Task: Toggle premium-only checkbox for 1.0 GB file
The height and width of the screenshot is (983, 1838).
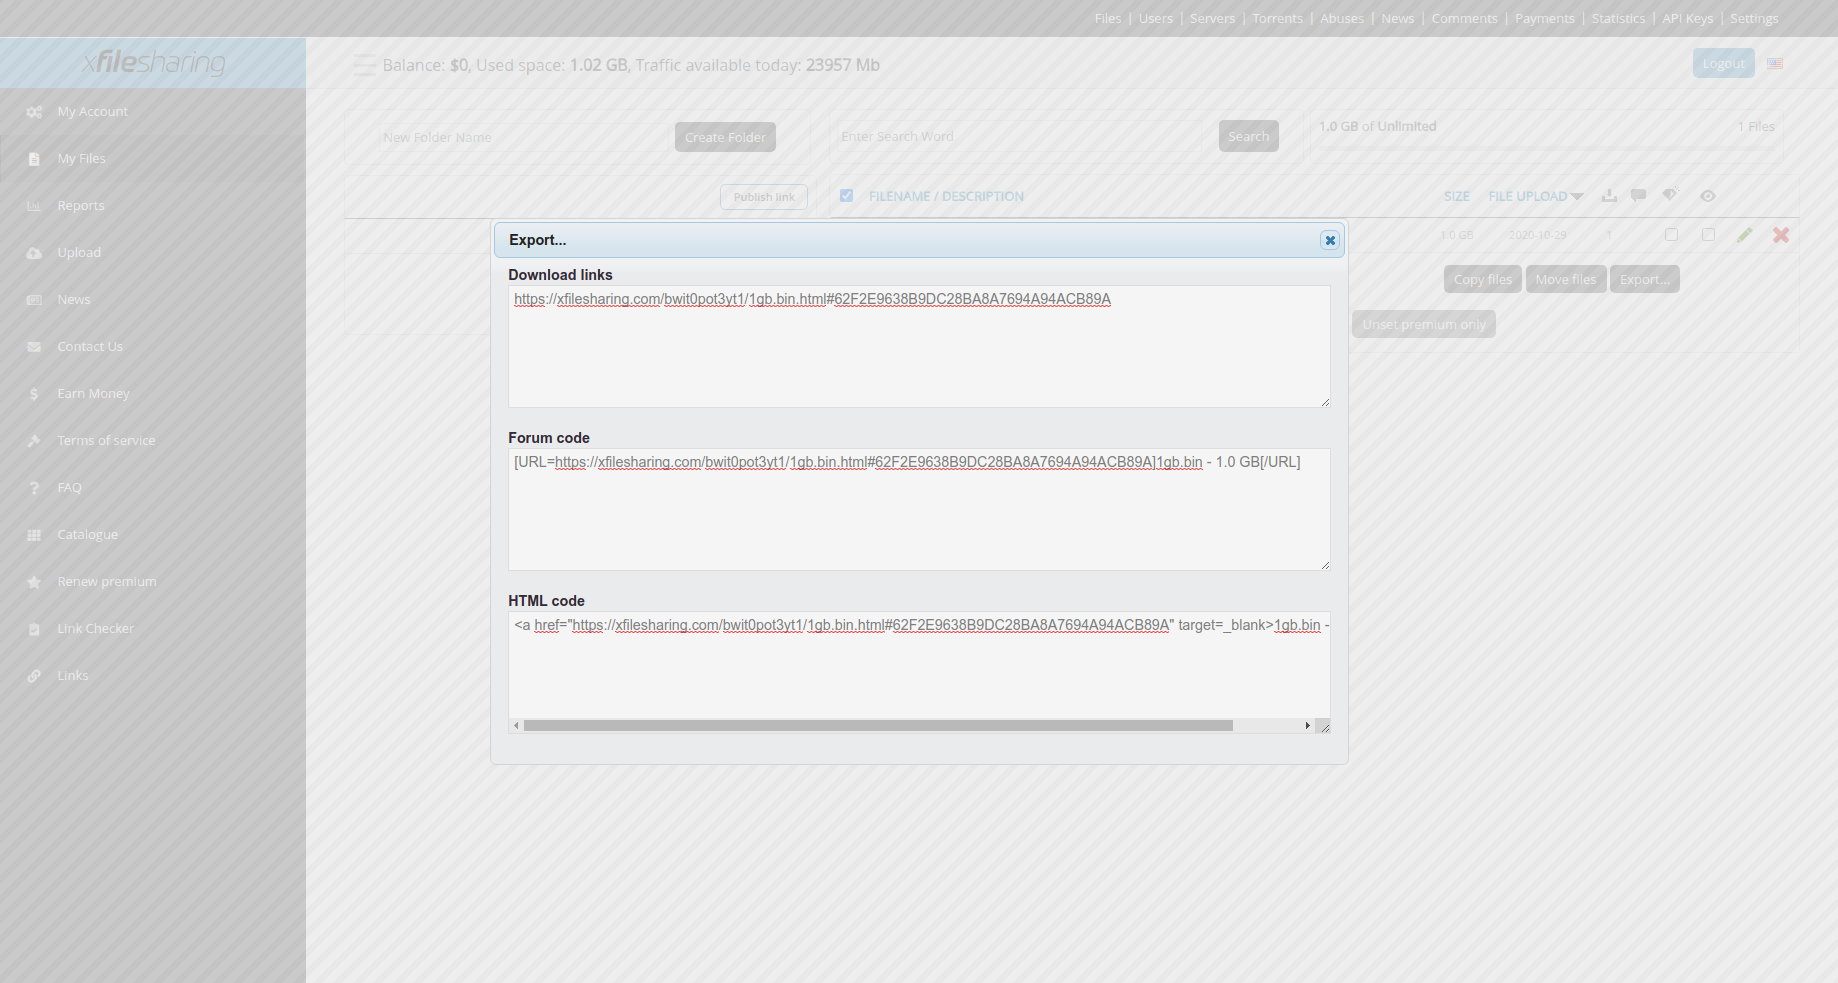Action: pyautogui.click(x=1671, y=235)
